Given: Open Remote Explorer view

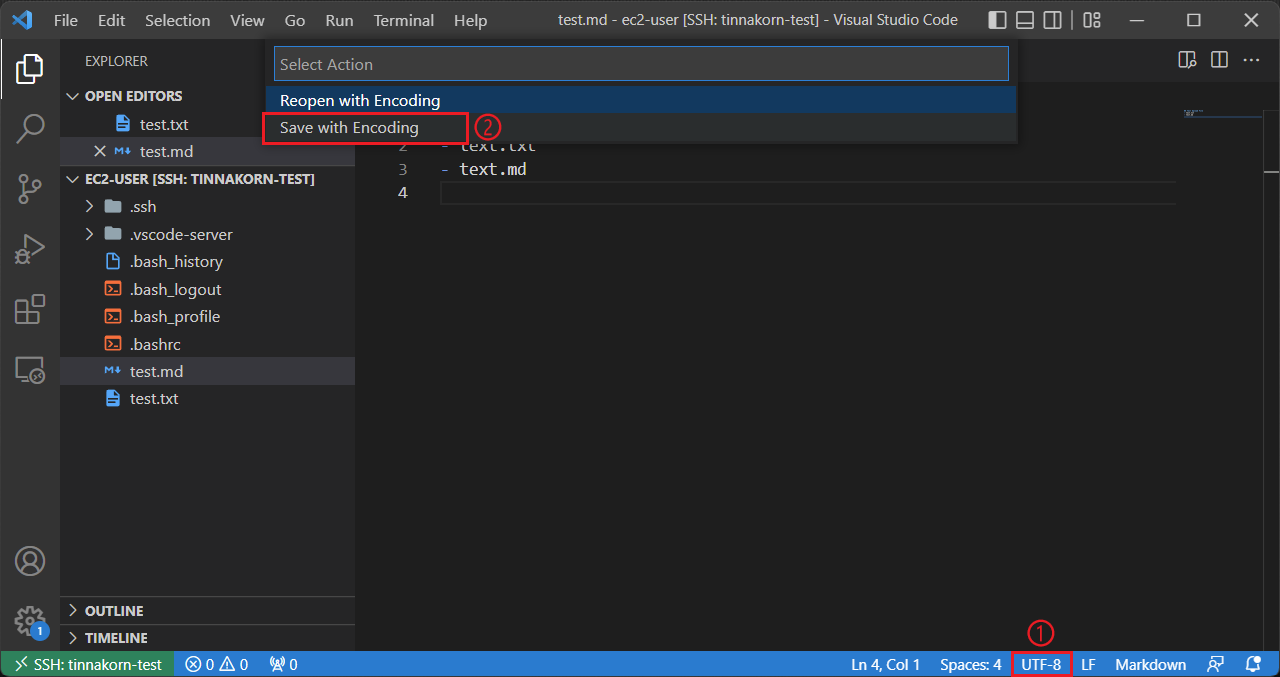Looking at the screenshot, I should 30,370.
